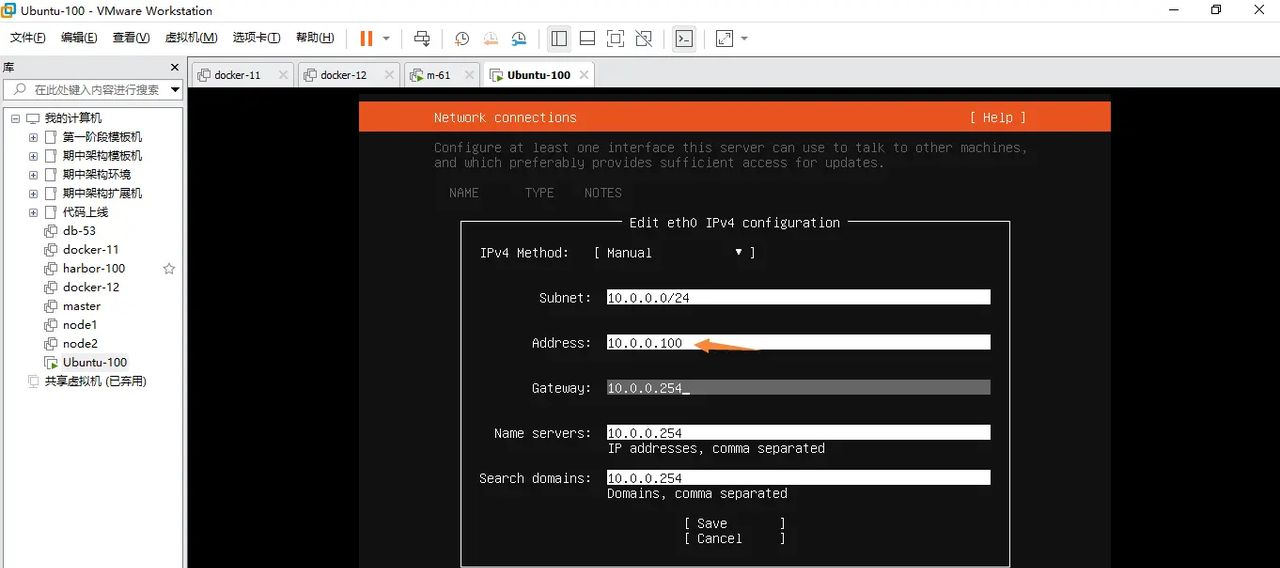This screenshot has height=568, width=1280.
Task: Show the console view
Action: 684,38
